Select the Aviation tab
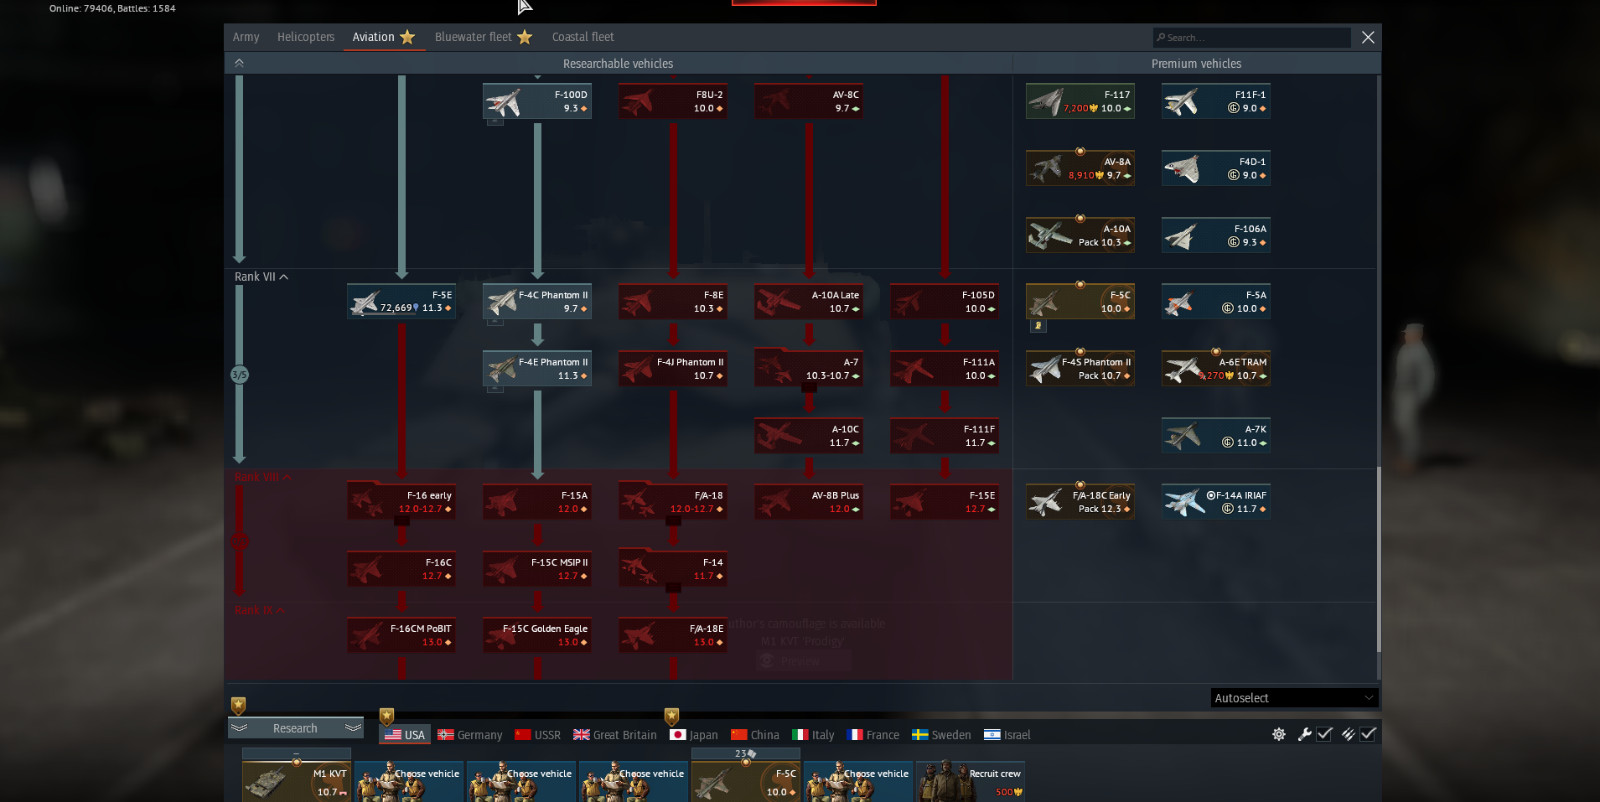This screenshot has width=1600, height=802. pos(383,37)
